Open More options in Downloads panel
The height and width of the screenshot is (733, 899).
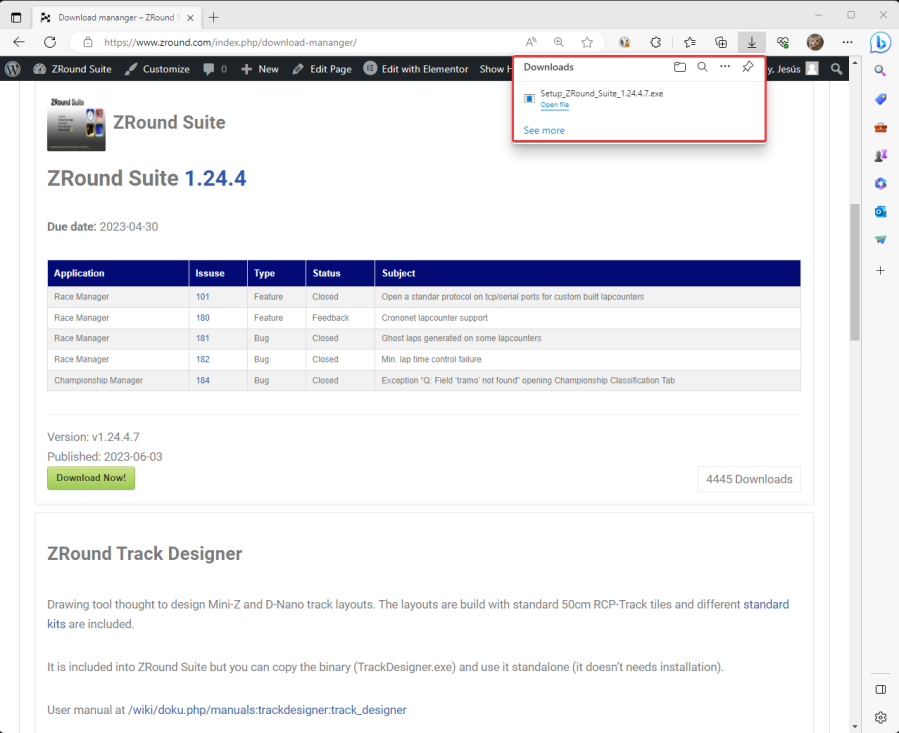[x=725, y=67]
